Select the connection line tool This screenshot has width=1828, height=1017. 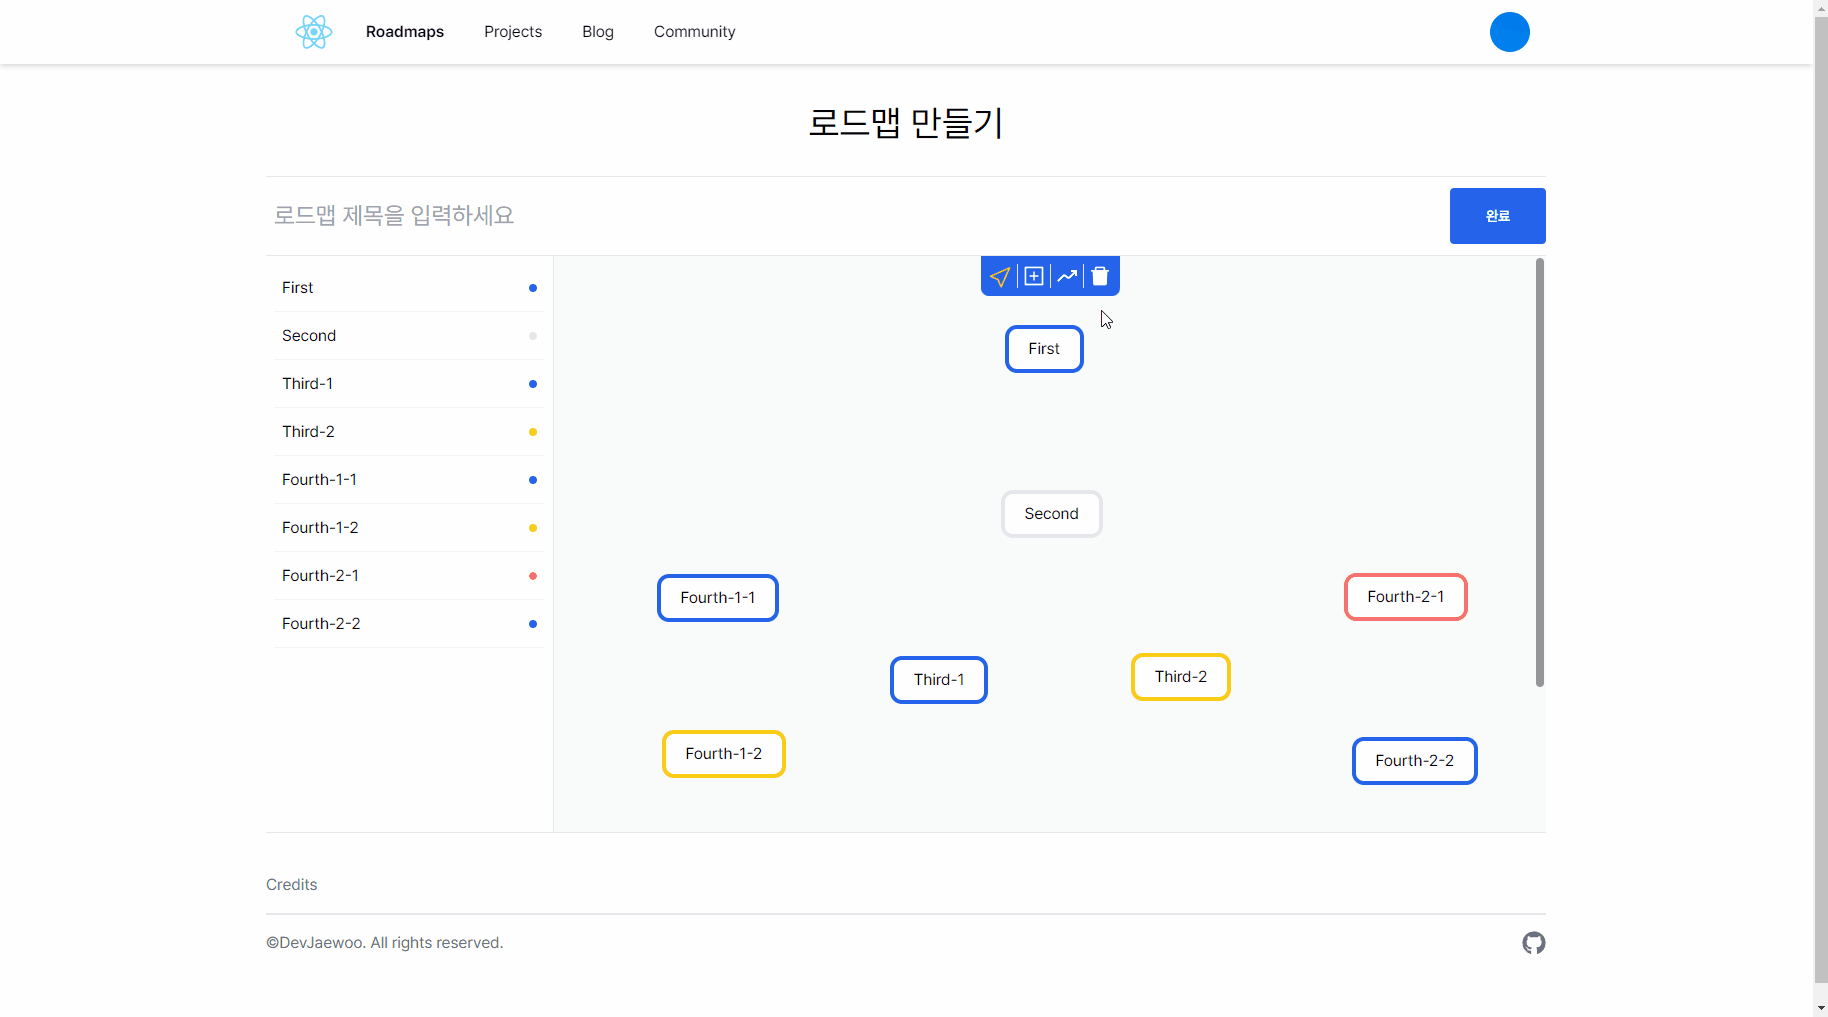1067,276
